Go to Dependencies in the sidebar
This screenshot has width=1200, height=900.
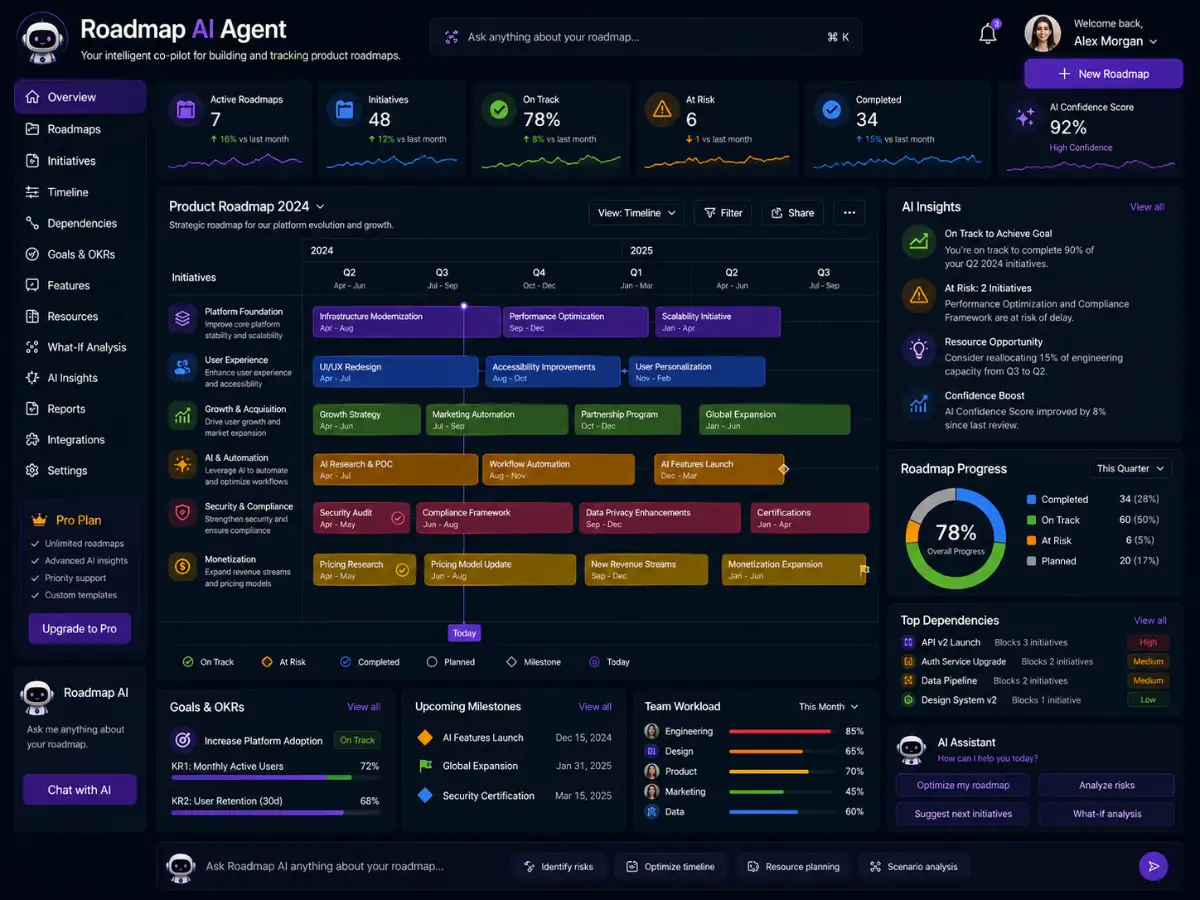tap(80, 223)
